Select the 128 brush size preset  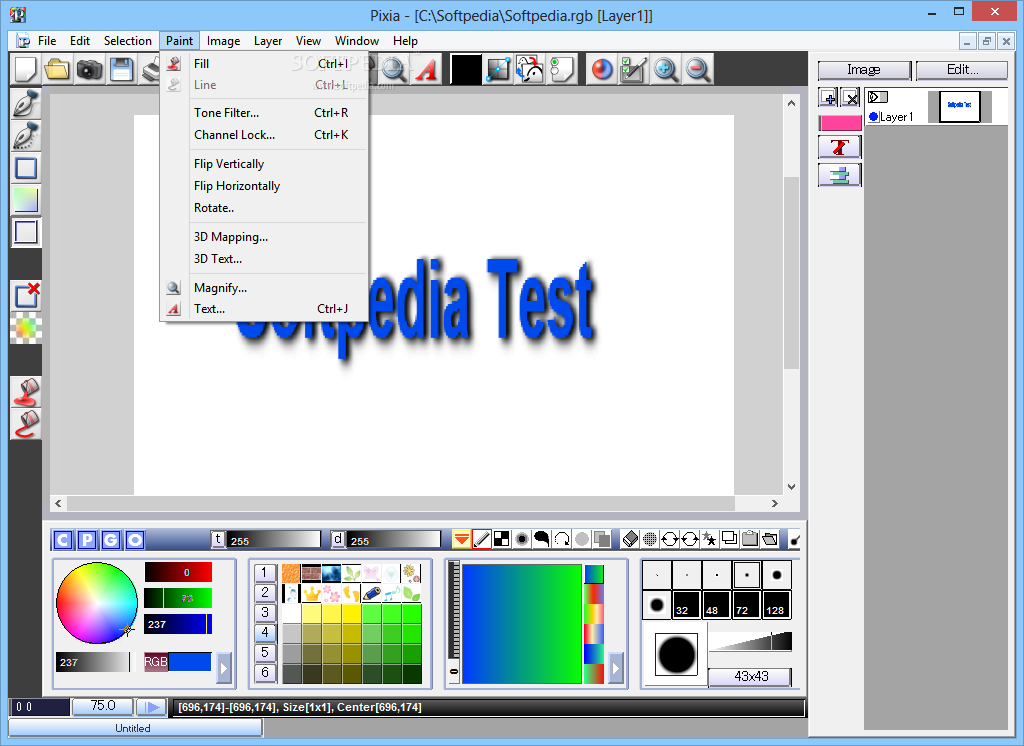[776, 604]
